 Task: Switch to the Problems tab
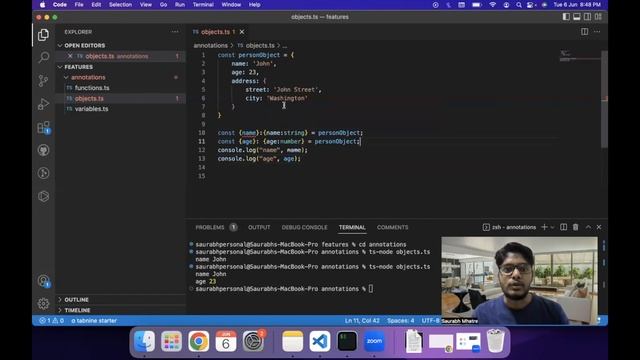click(x=210, y=227)
